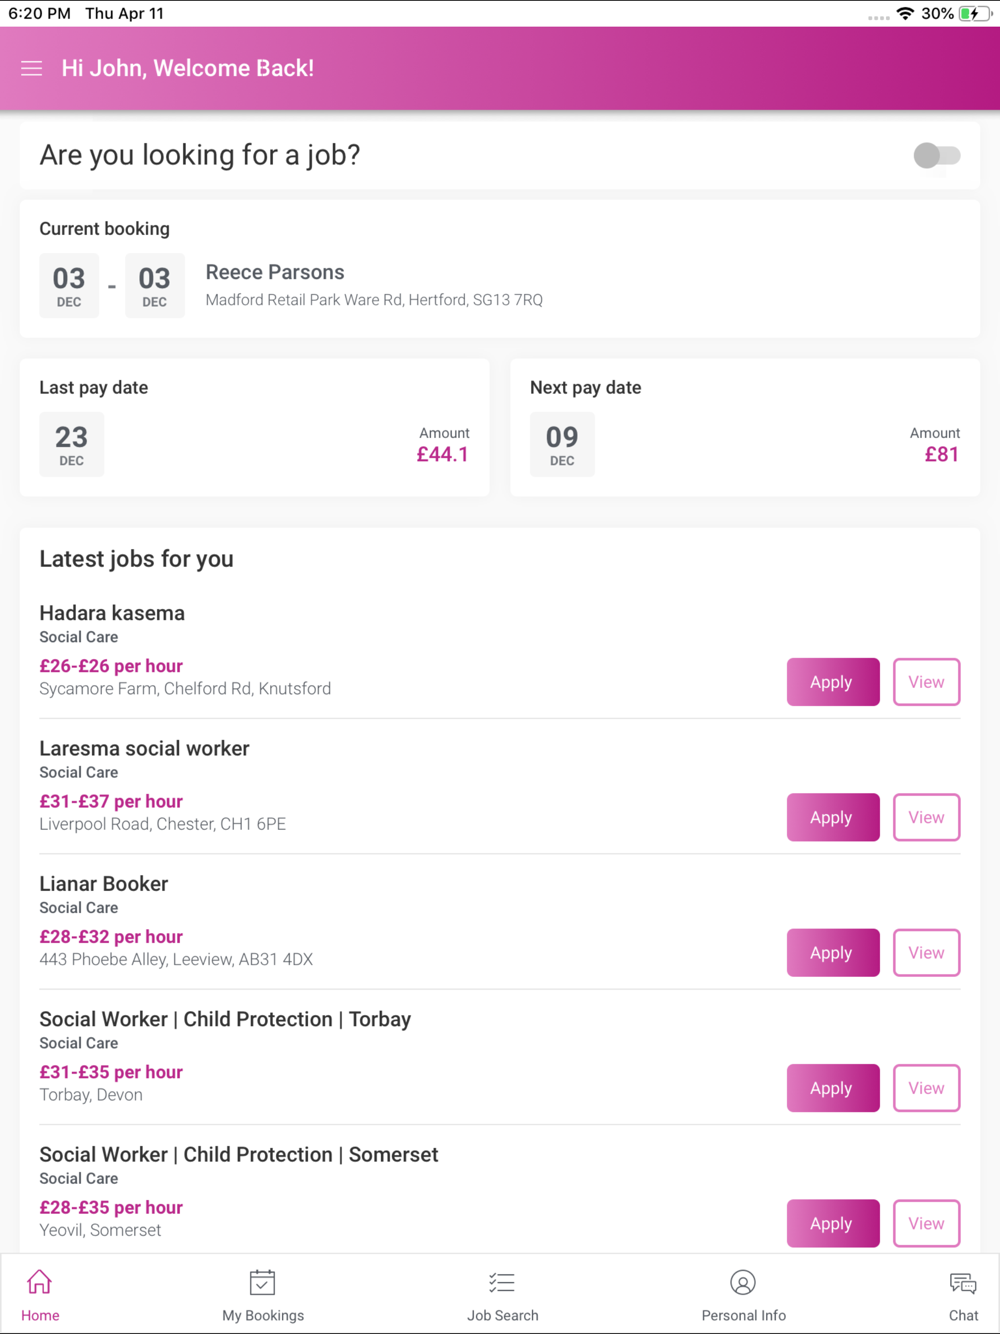Toggle the 'looking for a job' switch

tap(937, 155)
